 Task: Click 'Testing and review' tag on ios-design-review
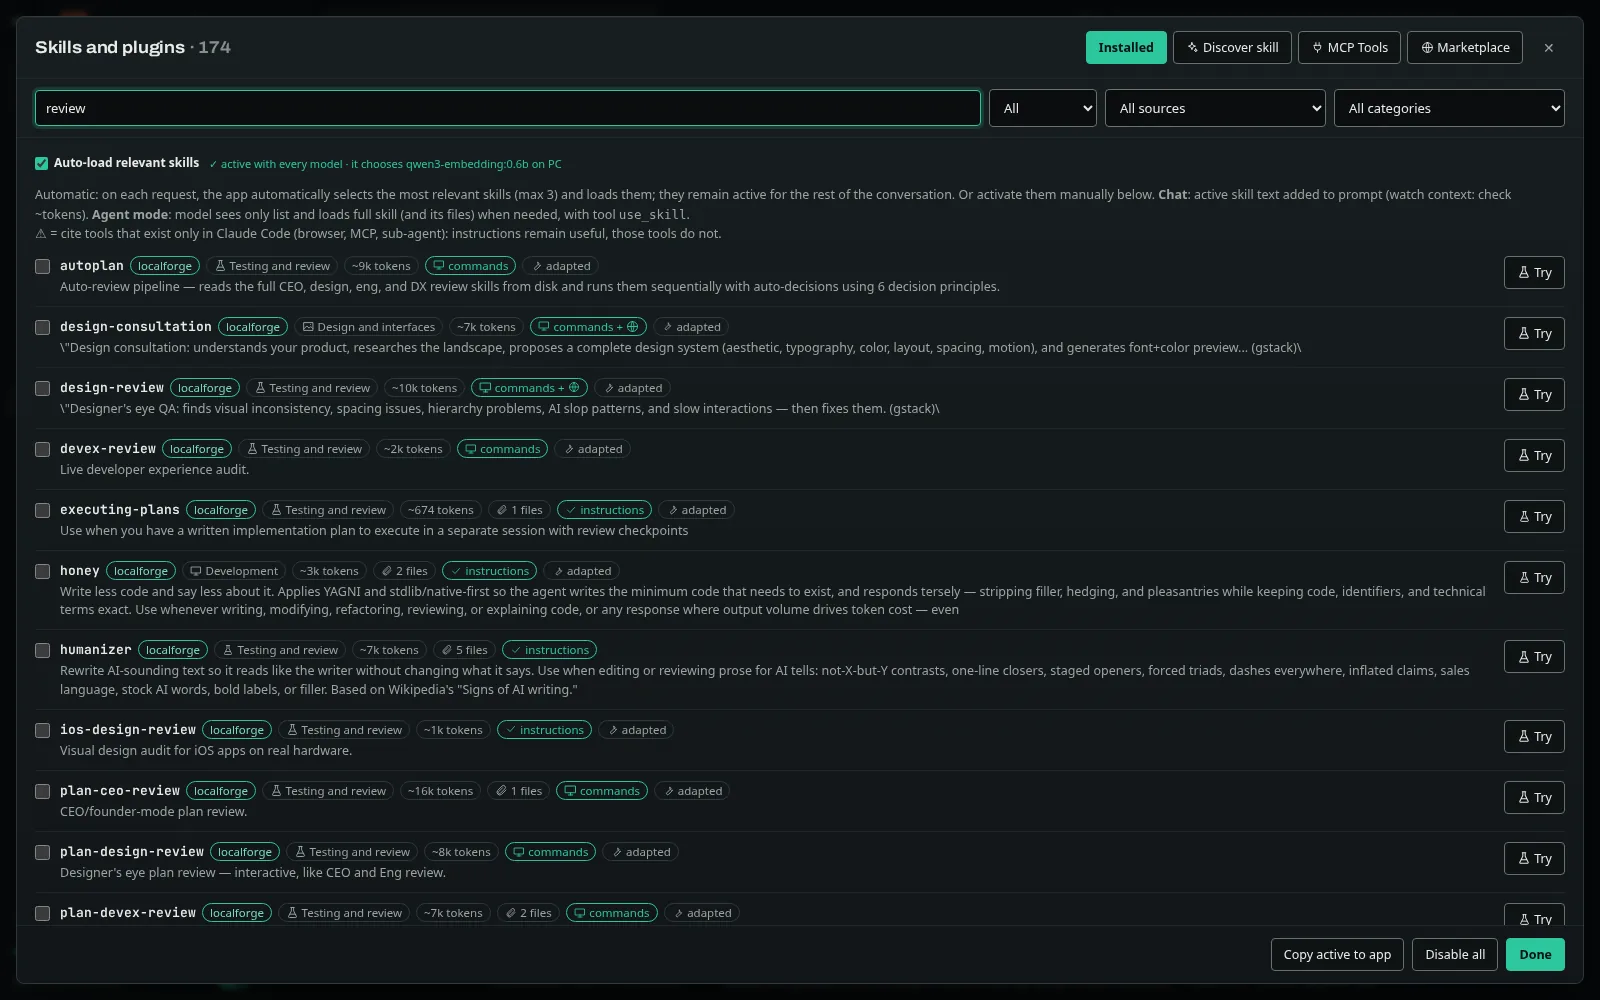pos(344,730)
